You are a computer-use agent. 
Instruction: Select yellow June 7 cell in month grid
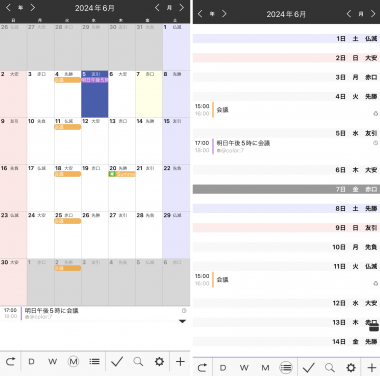click(x=149, y=94)
